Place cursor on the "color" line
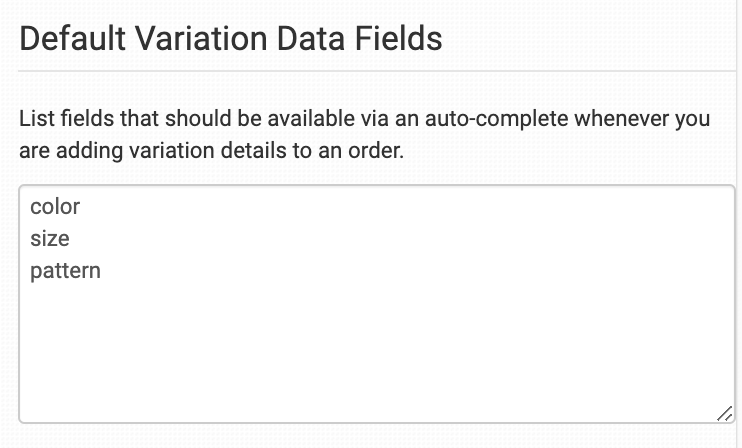Screen dimensions: 742x448 [55, 207]
